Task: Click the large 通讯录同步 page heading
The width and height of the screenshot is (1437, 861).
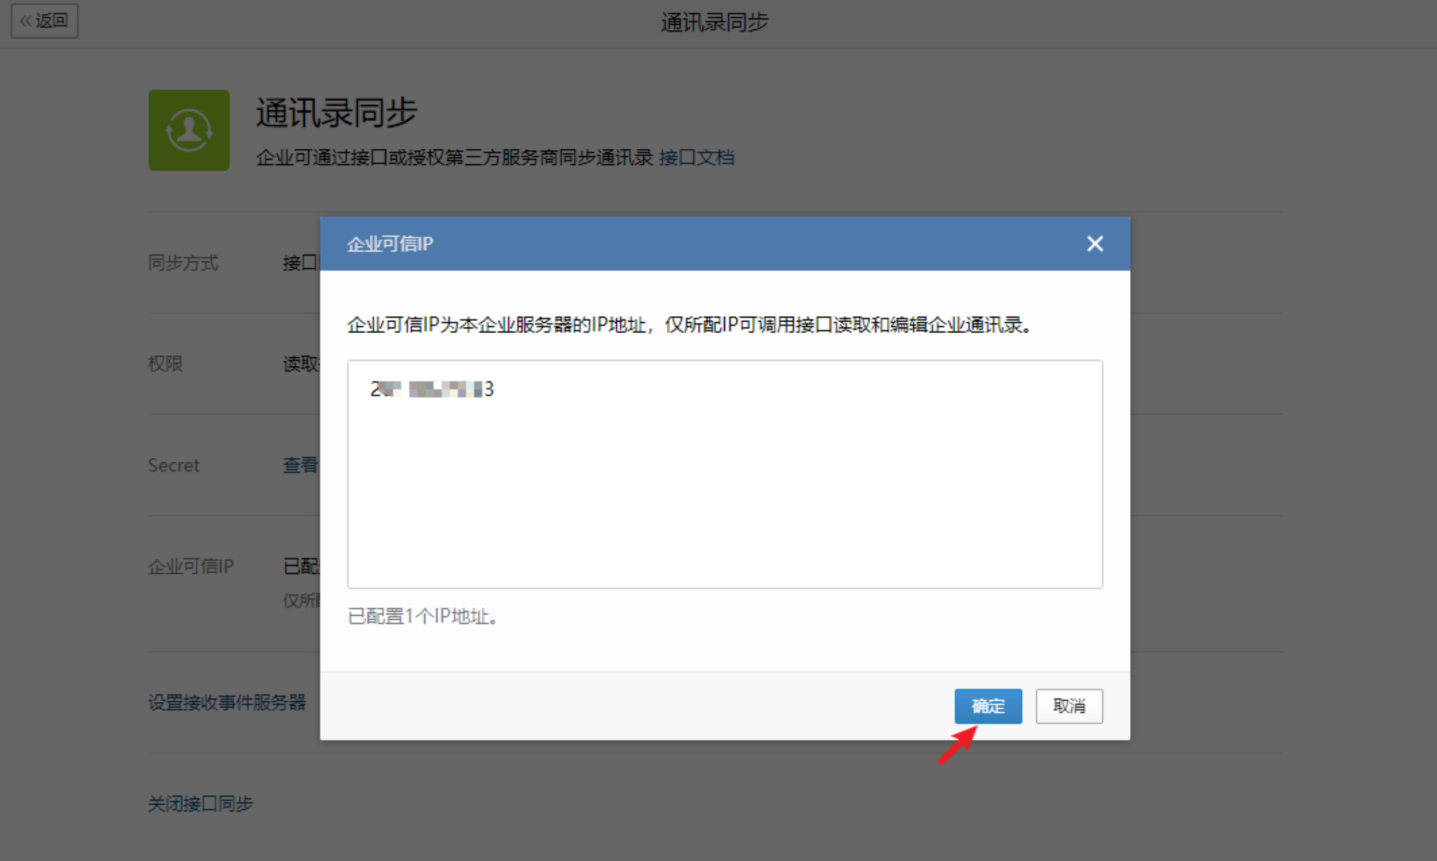Action: click(336, 113)
